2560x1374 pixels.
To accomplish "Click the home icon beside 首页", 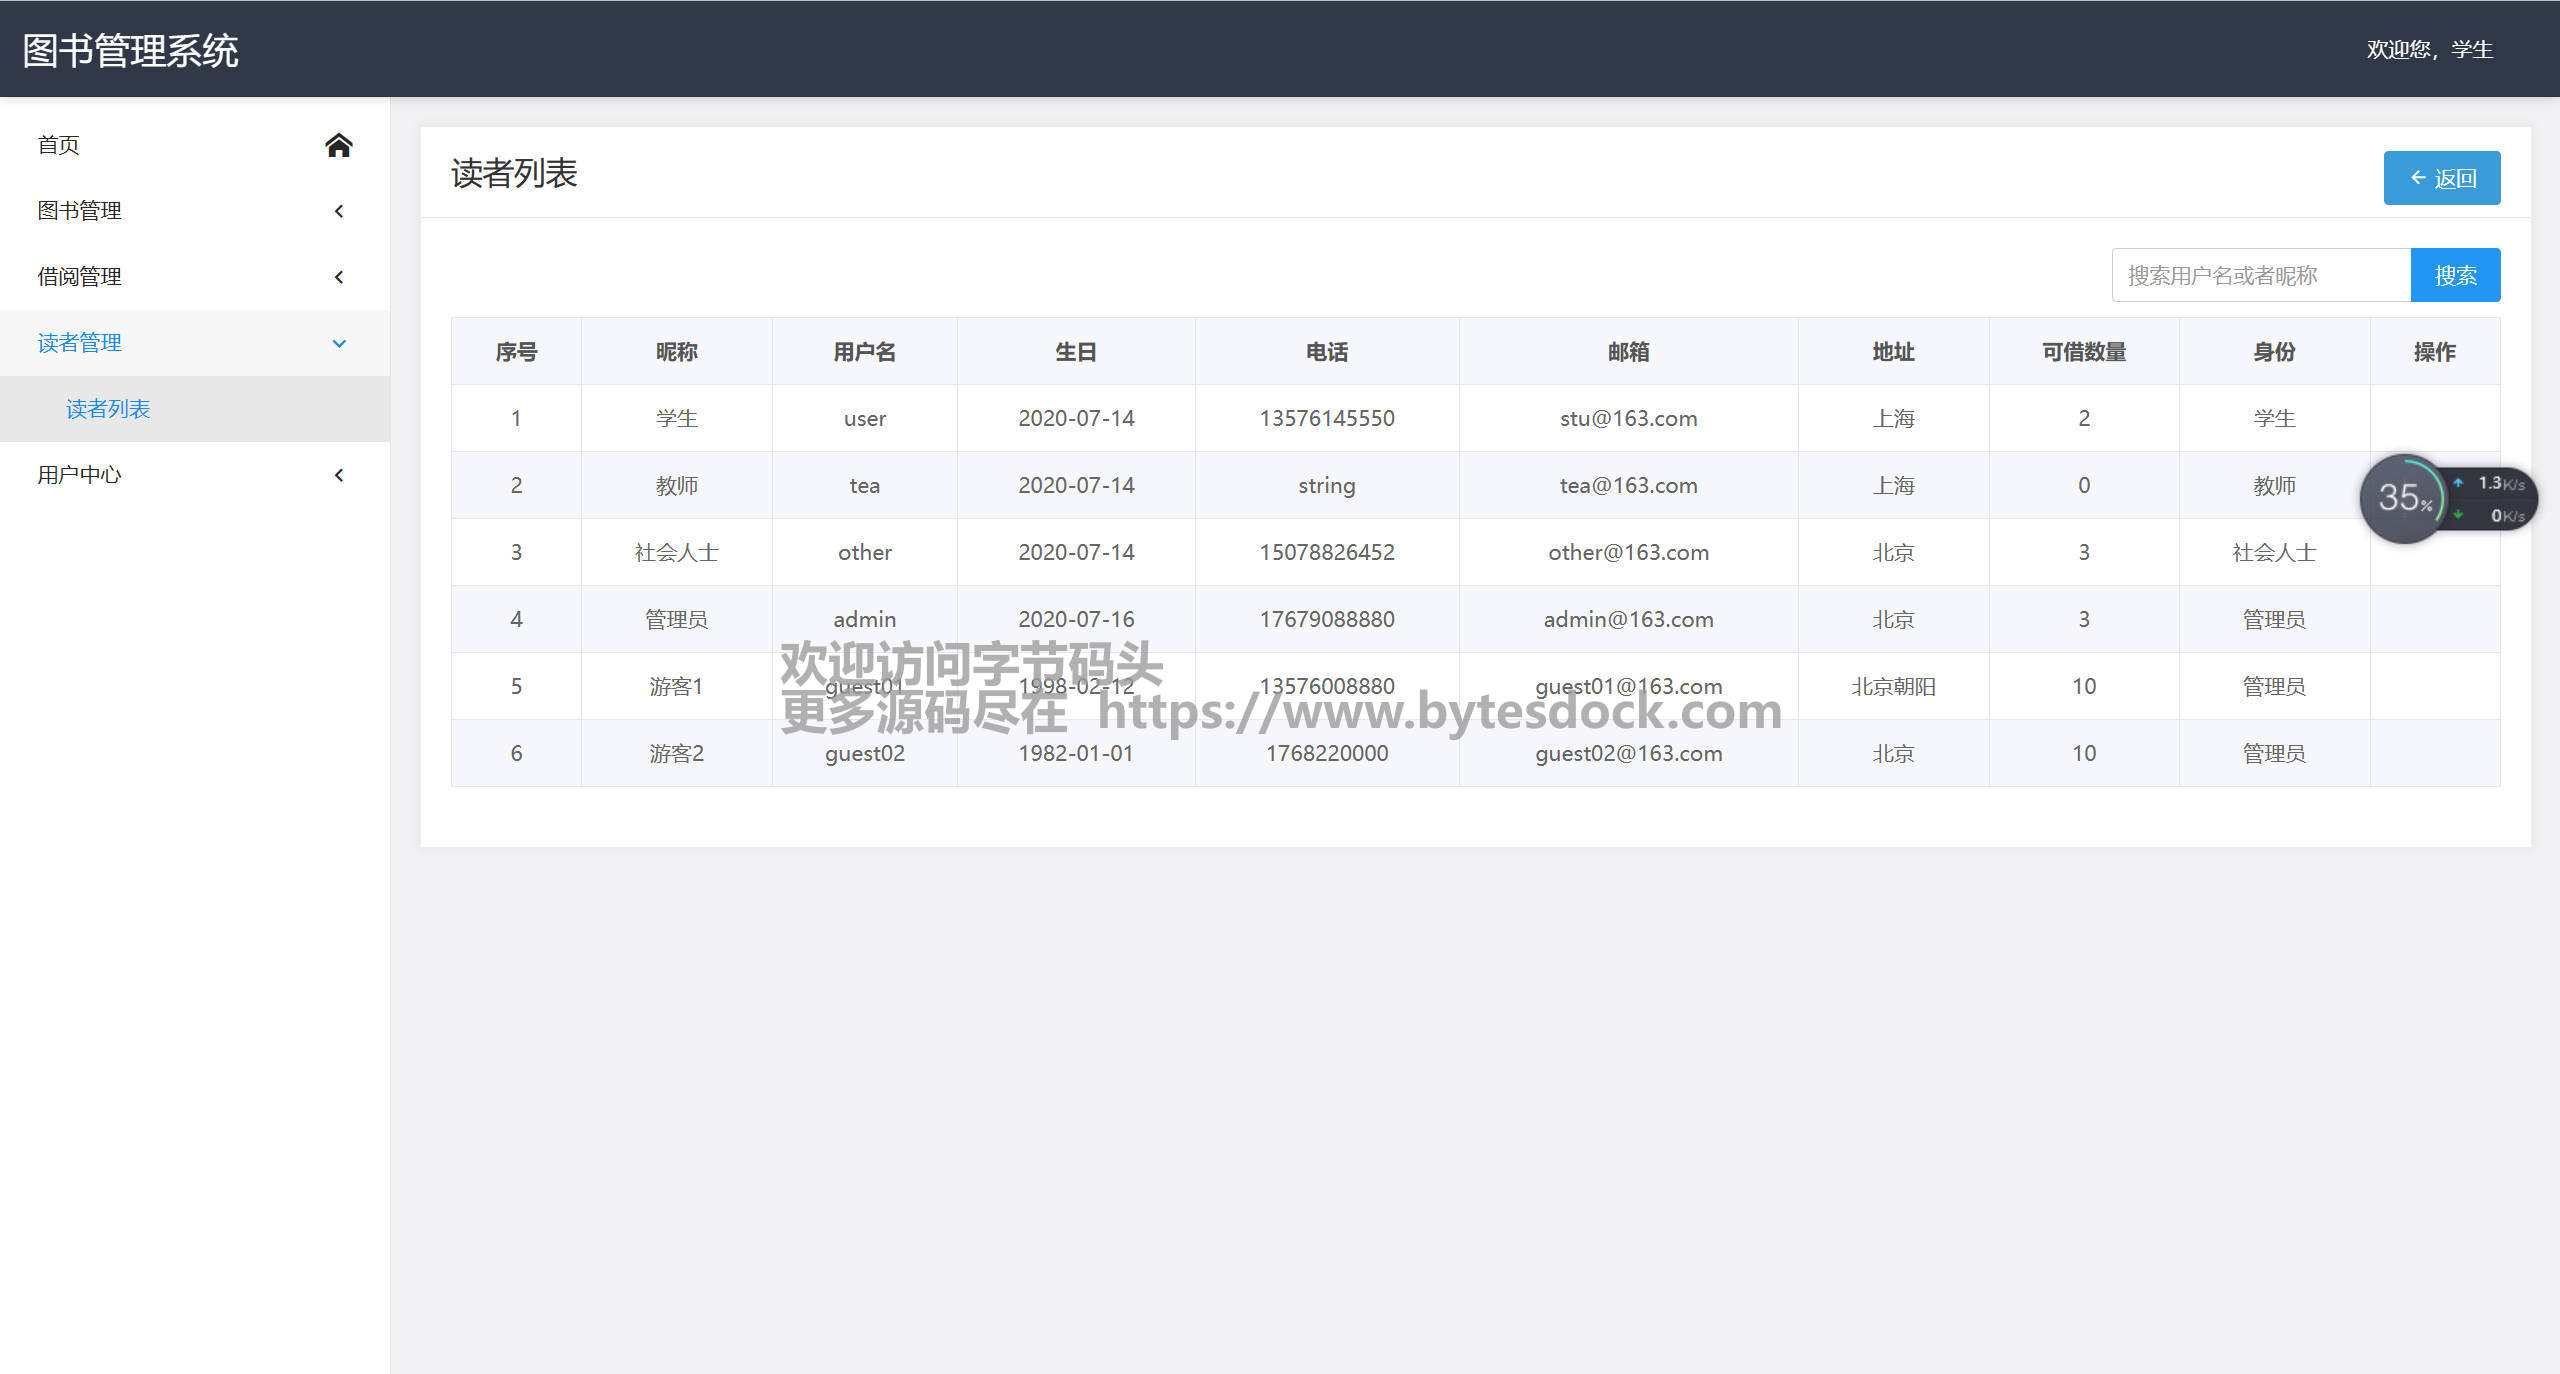I will [x=338, y=145].
